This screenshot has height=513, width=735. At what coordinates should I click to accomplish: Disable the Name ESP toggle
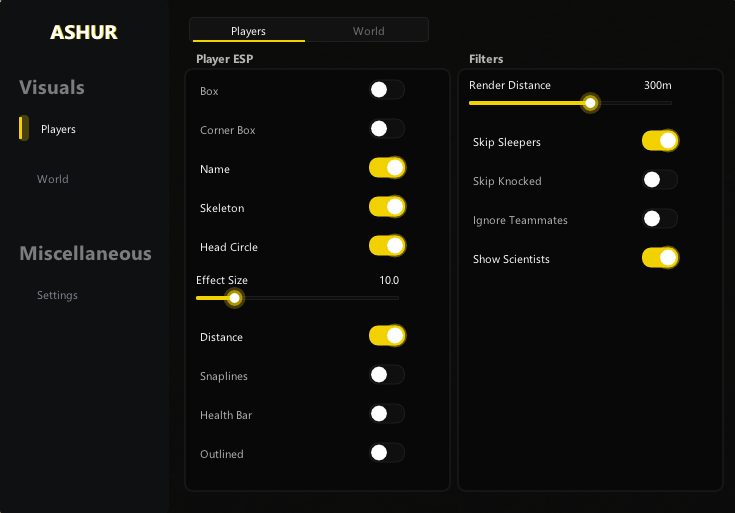[386, 168]
